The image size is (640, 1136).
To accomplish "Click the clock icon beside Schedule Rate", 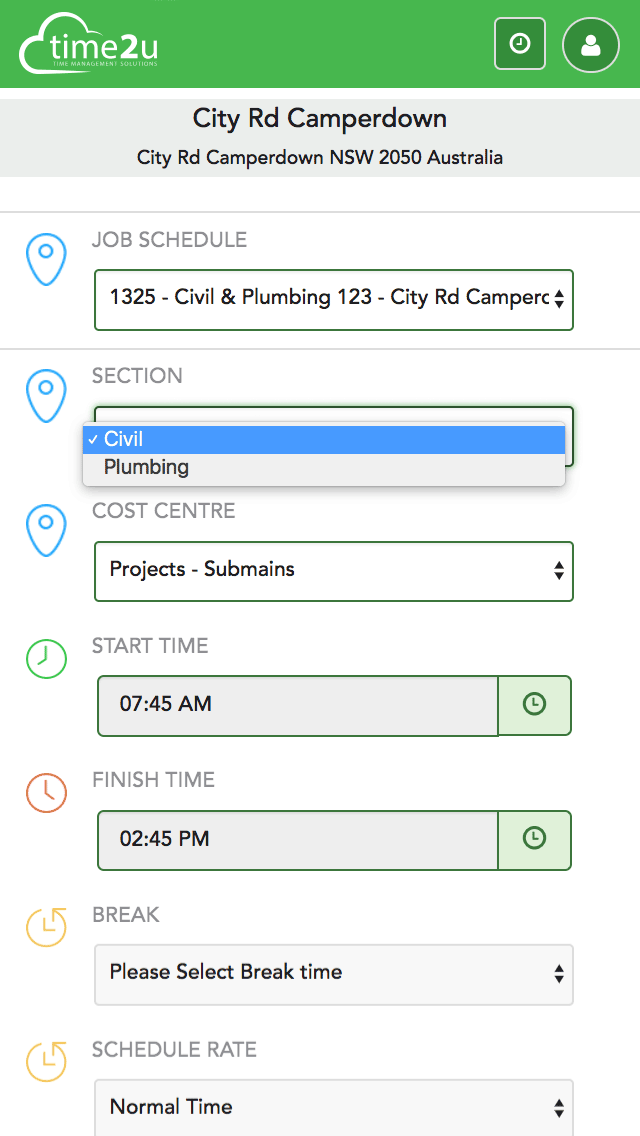I will tap(46, 1062).
